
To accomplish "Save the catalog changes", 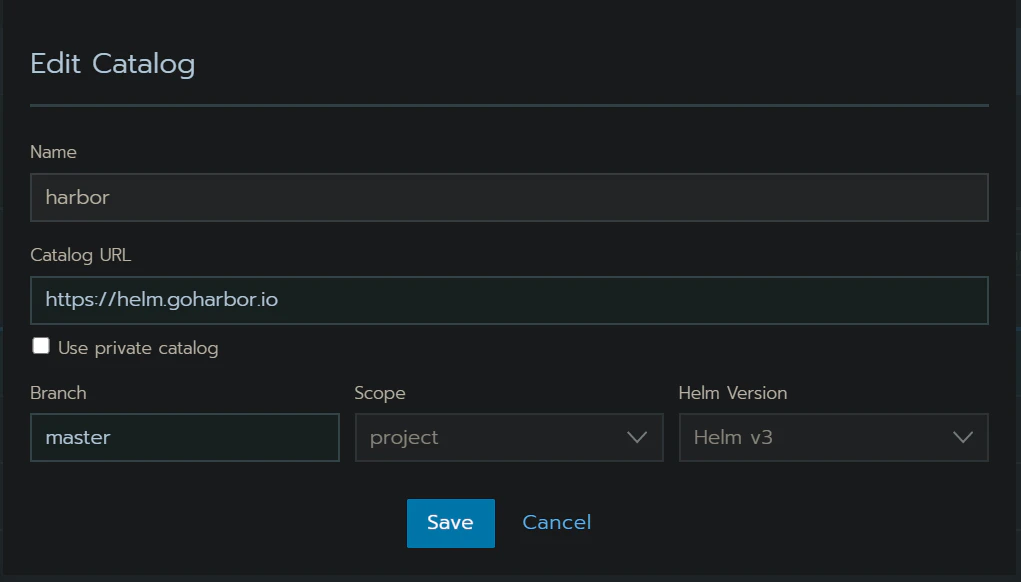I will pyautogui.click(x=451, y=523).
